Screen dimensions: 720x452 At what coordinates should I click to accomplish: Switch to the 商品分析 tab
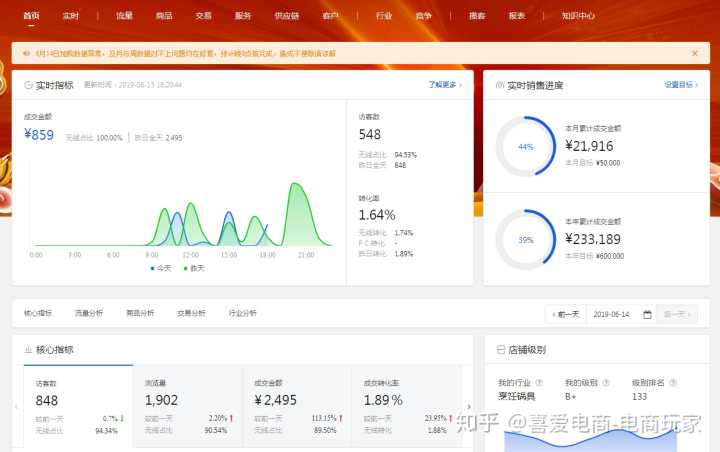tap(140, 313)
